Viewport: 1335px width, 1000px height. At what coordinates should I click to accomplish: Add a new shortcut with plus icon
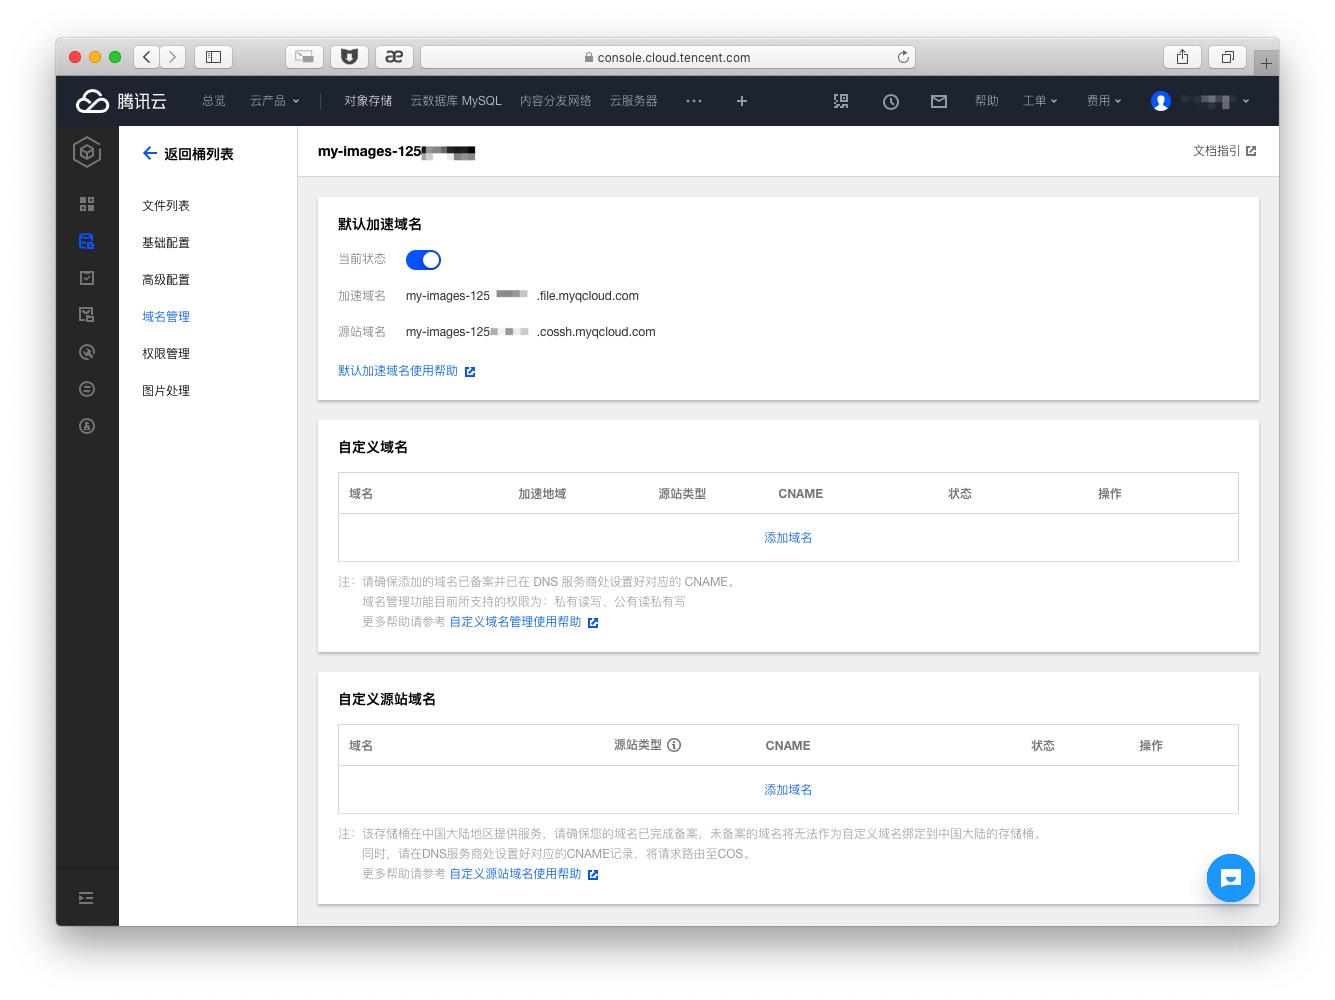click(742, 101)
